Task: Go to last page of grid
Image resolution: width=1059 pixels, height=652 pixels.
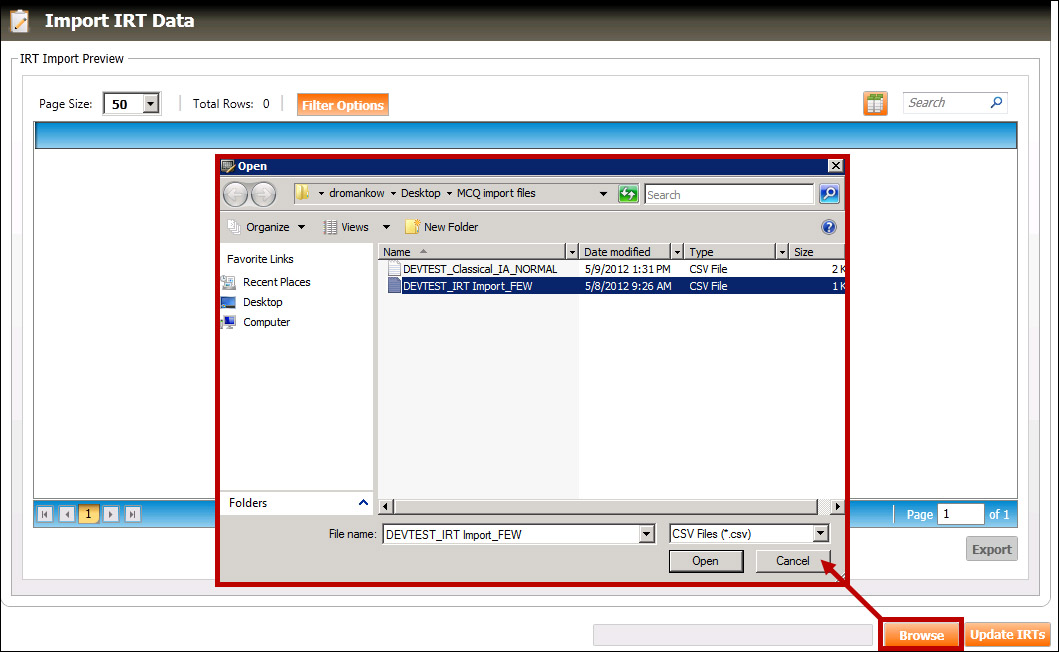Action: pos(132,514)
